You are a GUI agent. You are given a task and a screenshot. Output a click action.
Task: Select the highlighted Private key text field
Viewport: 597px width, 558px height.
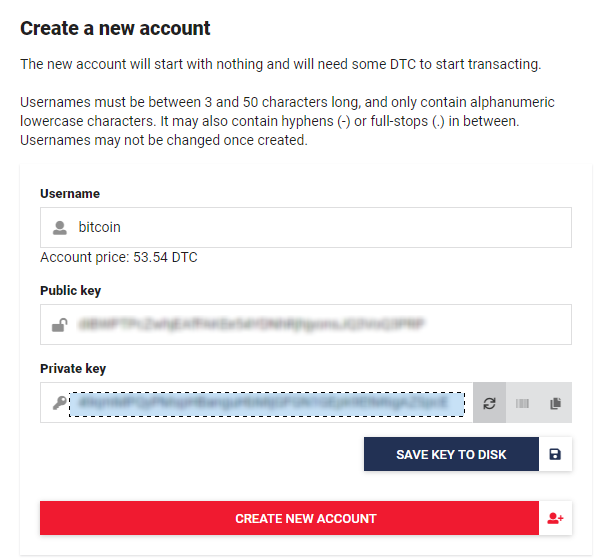pos(267,404)
